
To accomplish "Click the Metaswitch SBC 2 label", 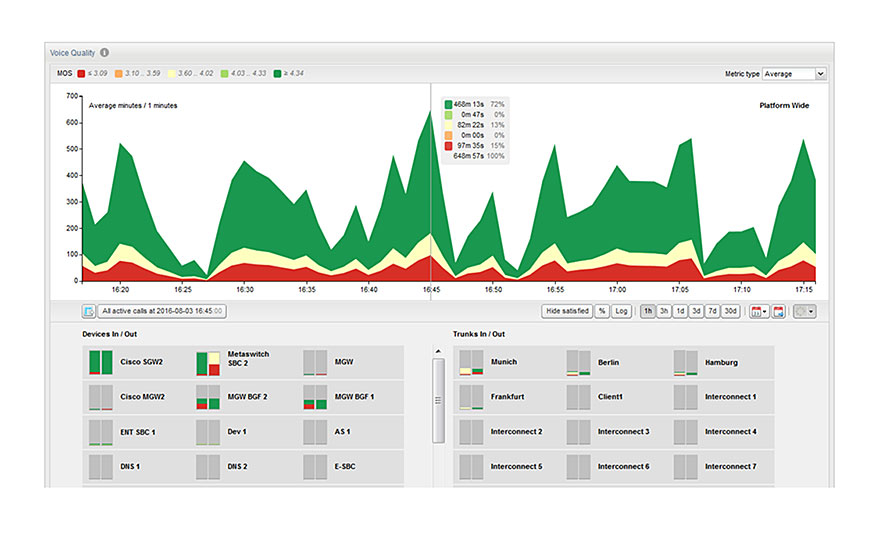I will [248, 359].
